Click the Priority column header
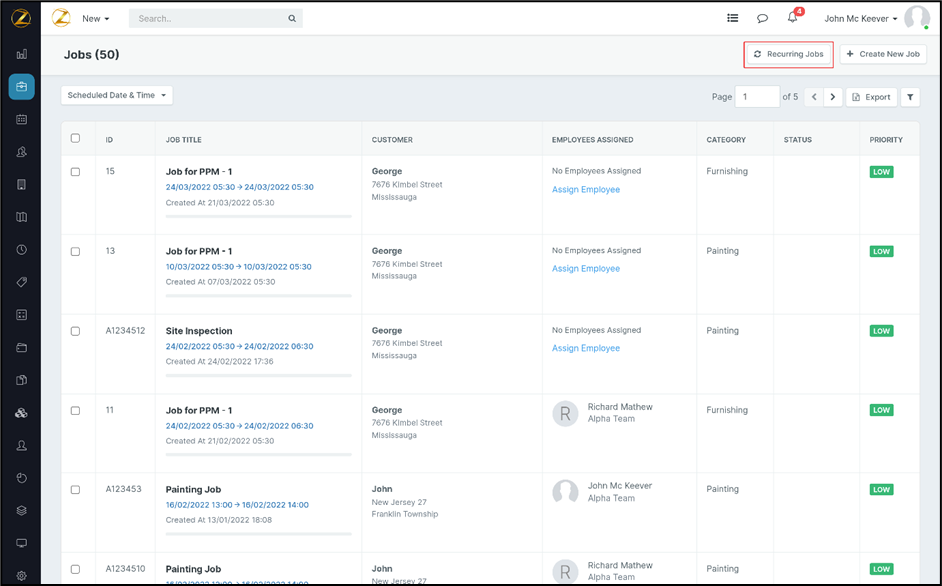 886,140
